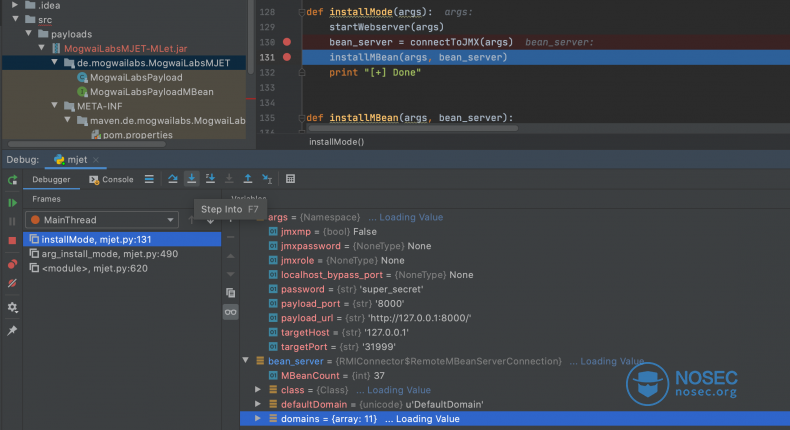Collapse the bean_server variable
This screenshot has height=430, width=790.
245,360
